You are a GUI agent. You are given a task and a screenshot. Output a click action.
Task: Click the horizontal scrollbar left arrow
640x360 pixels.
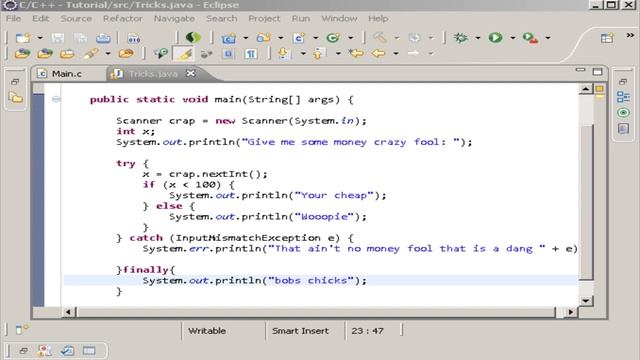[x=68, y=312]
